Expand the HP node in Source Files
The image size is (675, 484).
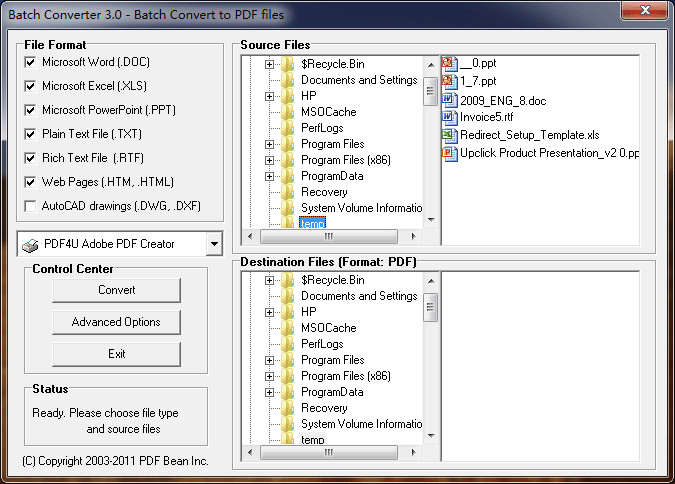click(269, 96)
